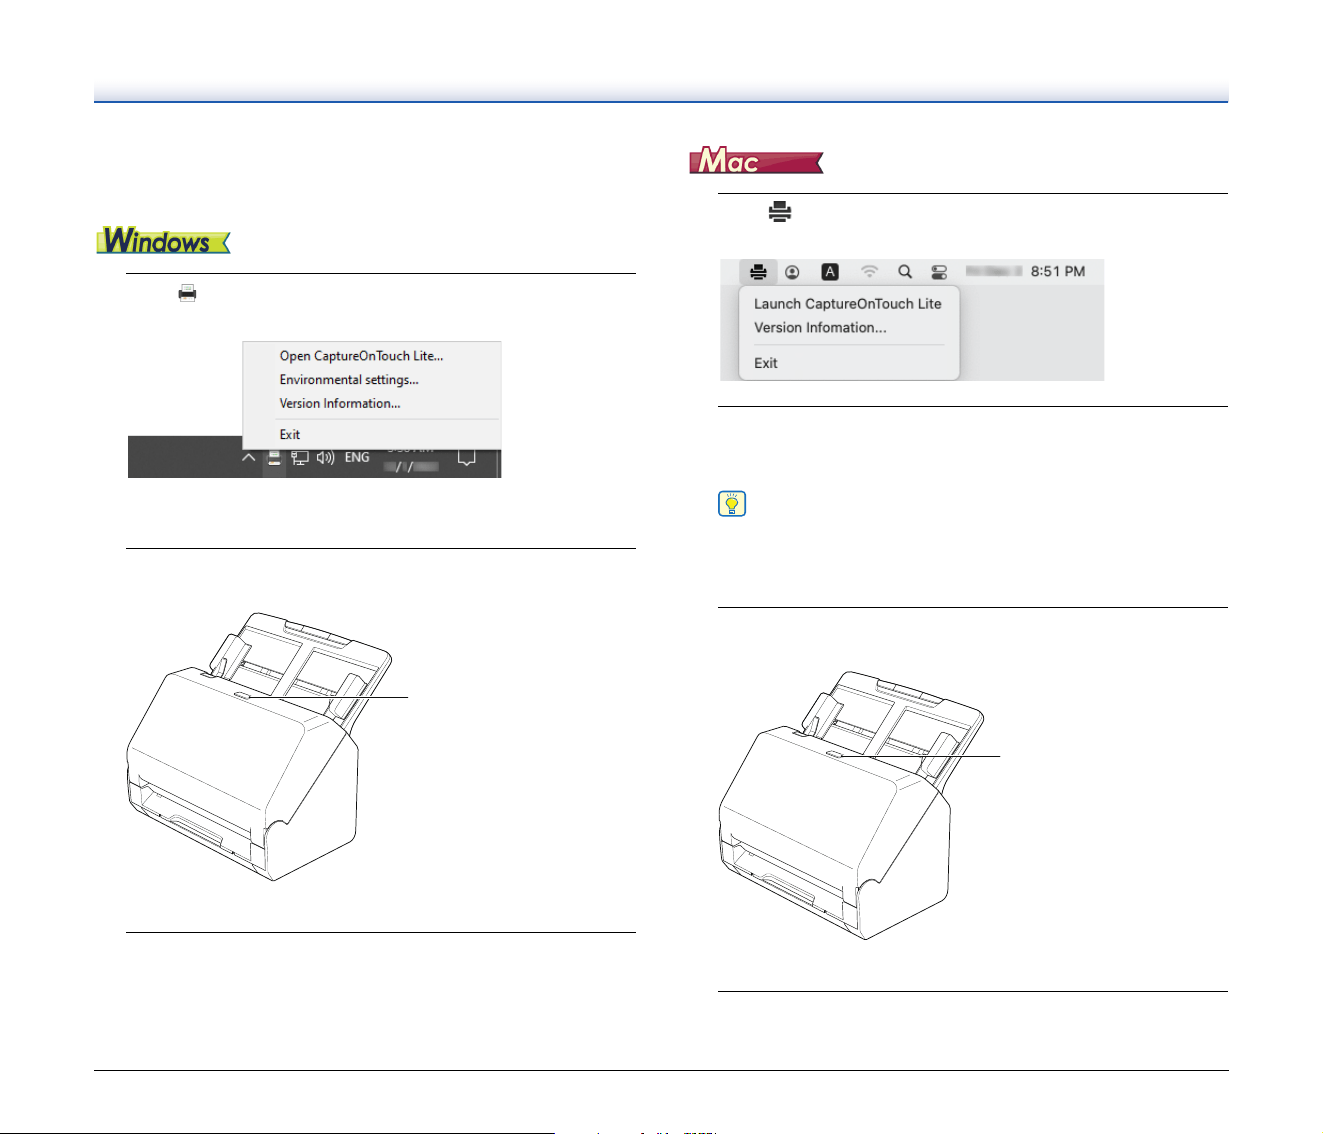
Task: Open the user account icon in Mac menu bar
Action: click(x=792, y=272)
